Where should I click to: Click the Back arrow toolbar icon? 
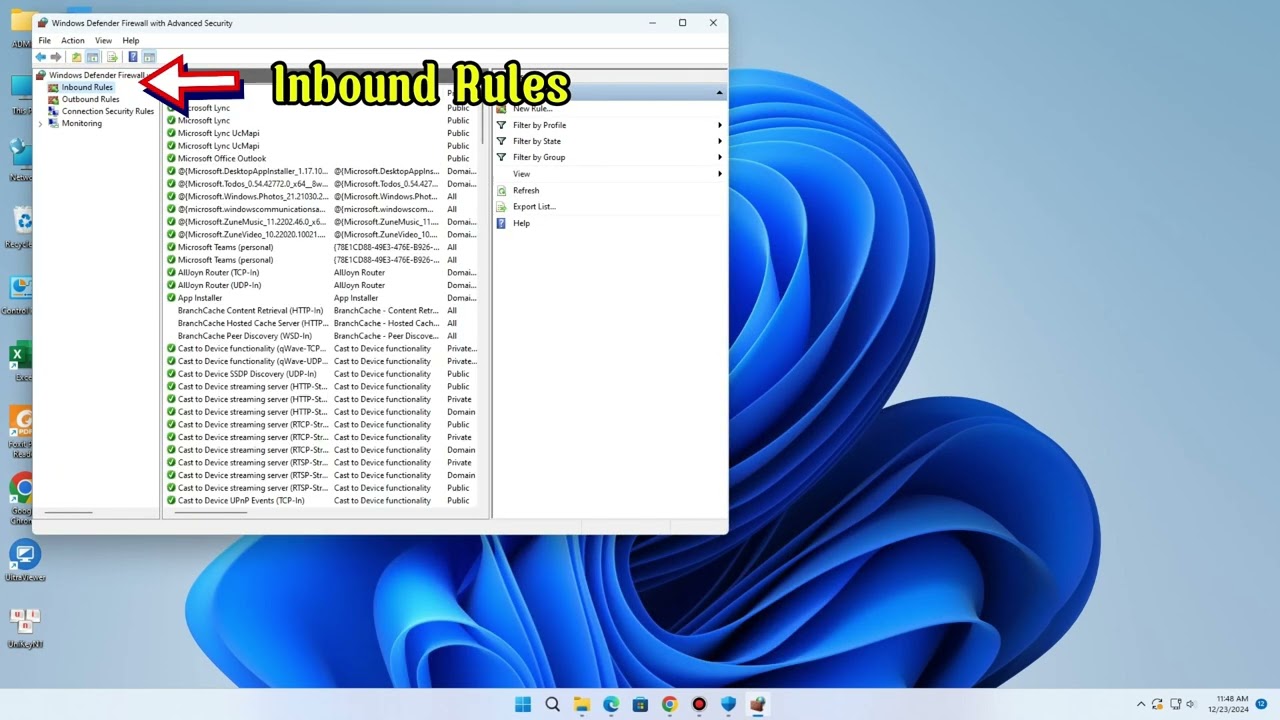pyautogui.click(x=41, y=57)
